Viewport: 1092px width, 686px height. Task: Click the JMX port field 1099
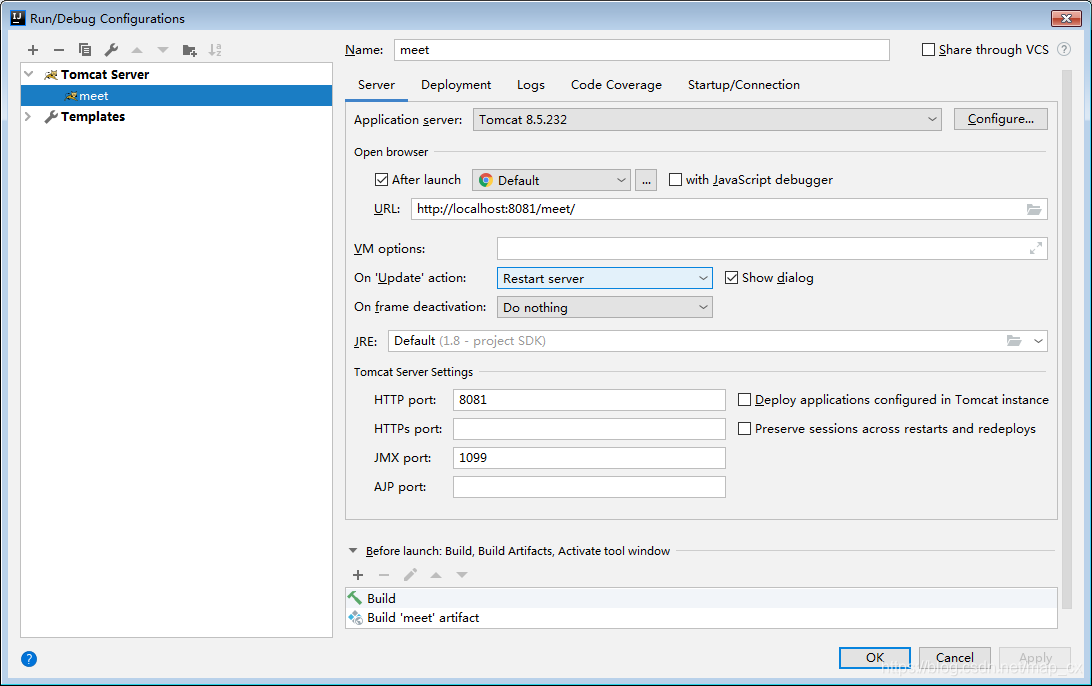[x=589, y=458]
